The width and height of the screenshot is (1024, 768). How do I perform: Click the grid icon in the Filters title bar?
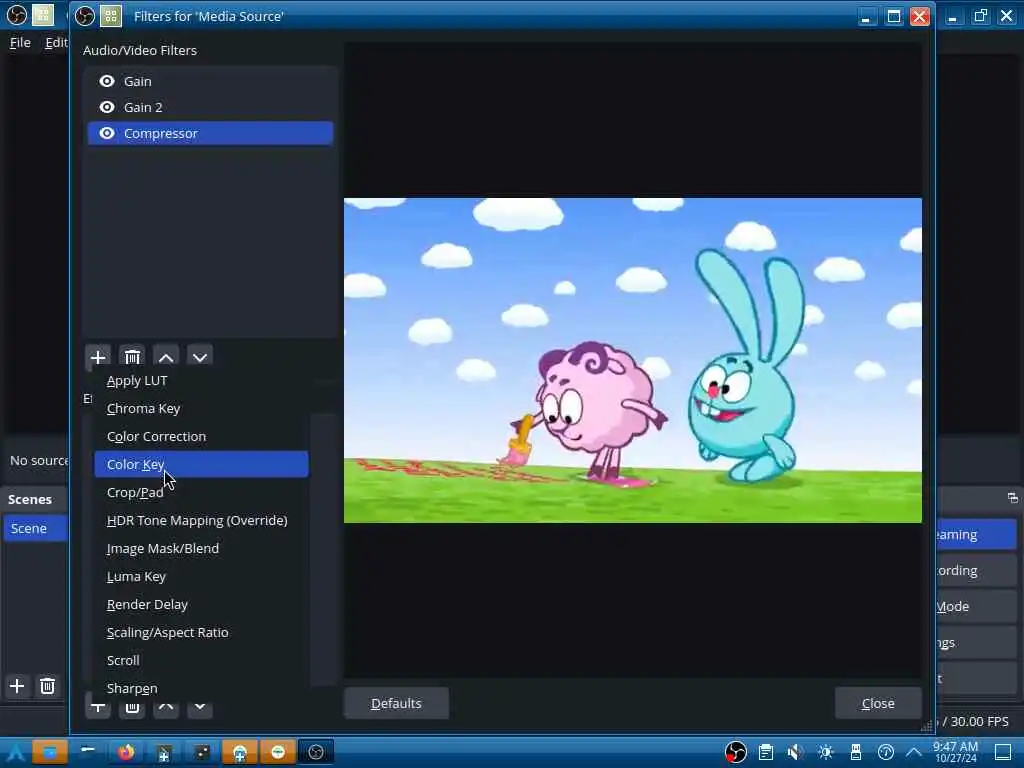(x=111, y=16)
